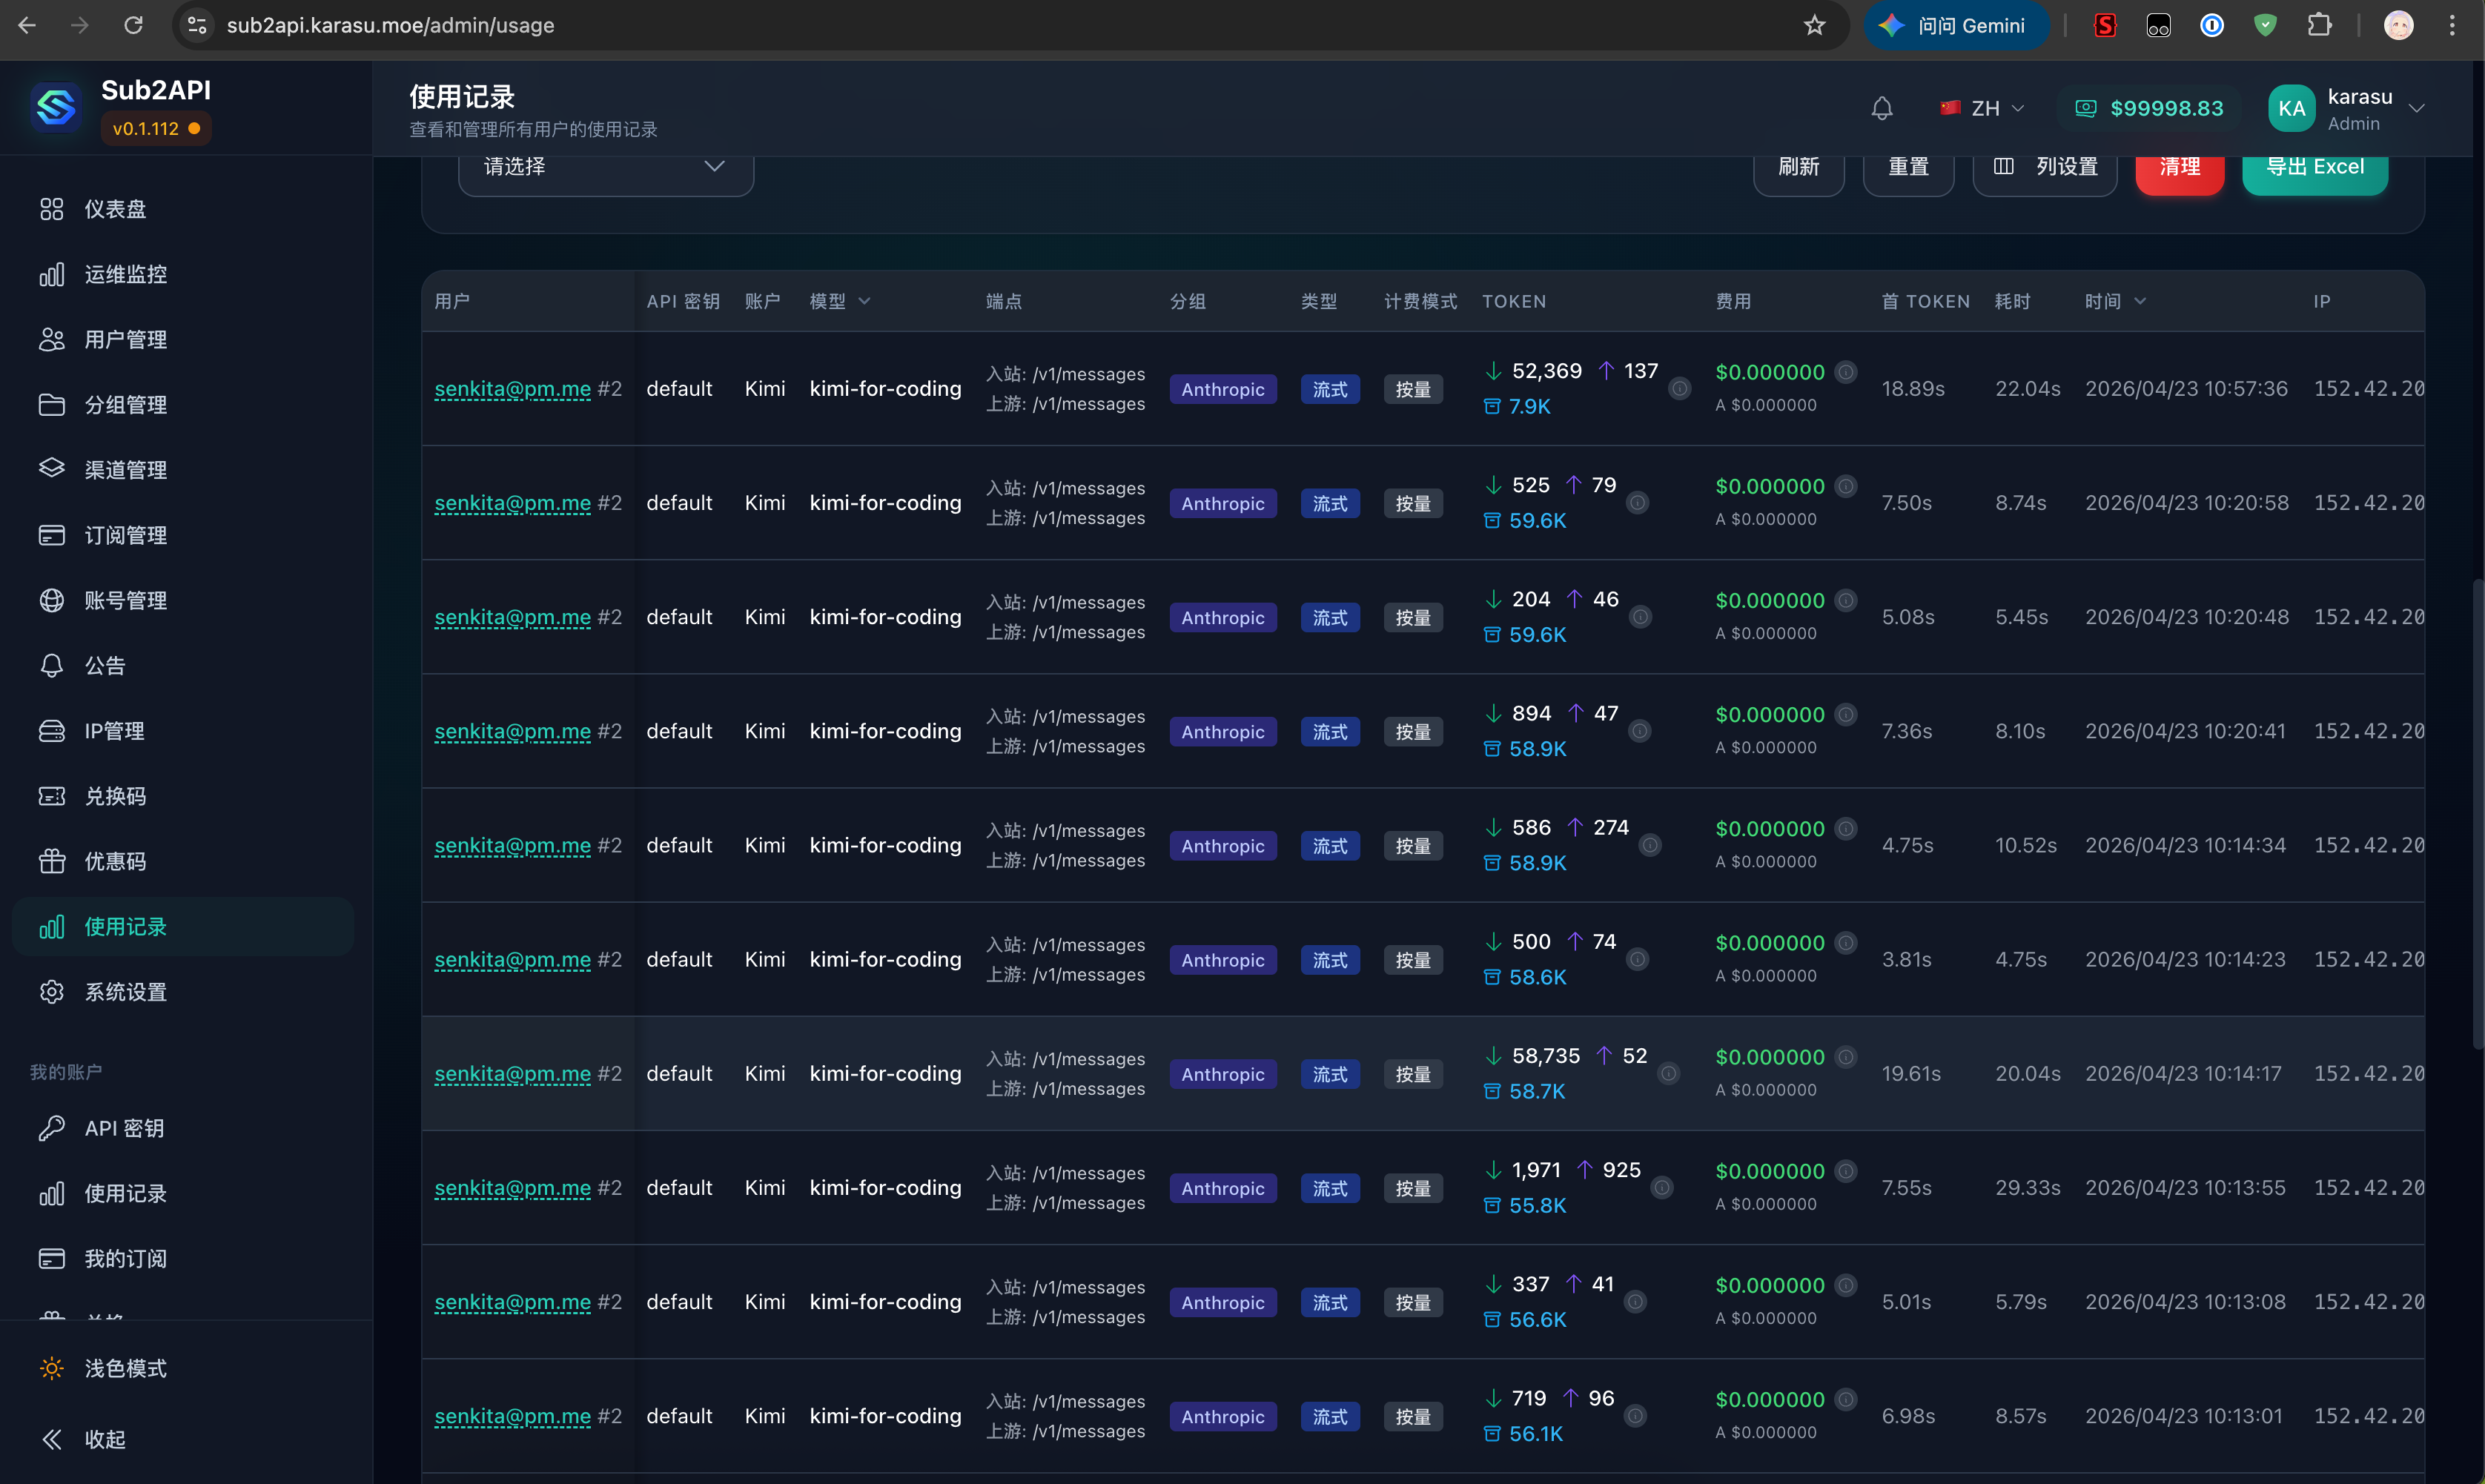Open senkita@pm.me link in first row
The height and width of the screenshot is (1484, 2485).
click(x=512, y=388)
